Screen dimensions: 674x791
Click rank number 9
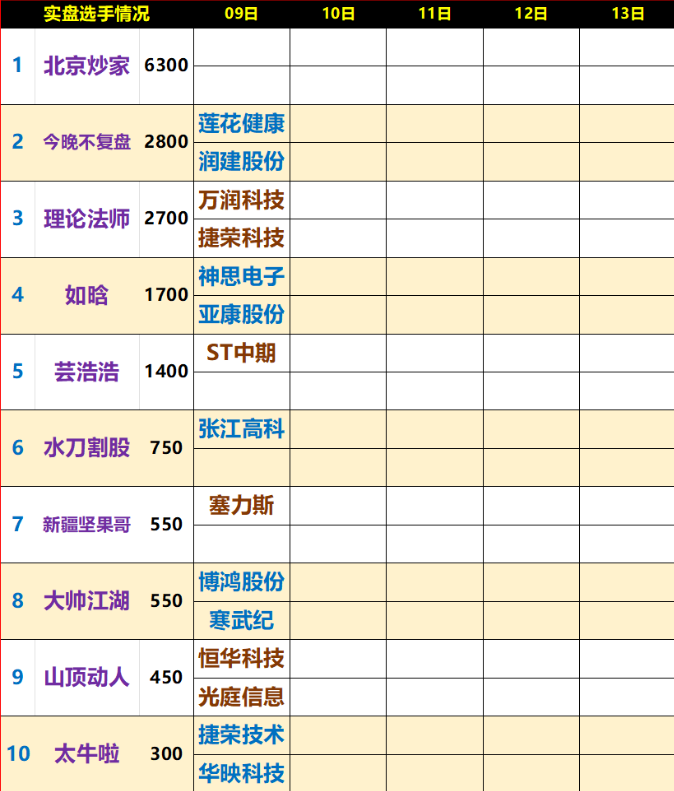pos(18,677)
